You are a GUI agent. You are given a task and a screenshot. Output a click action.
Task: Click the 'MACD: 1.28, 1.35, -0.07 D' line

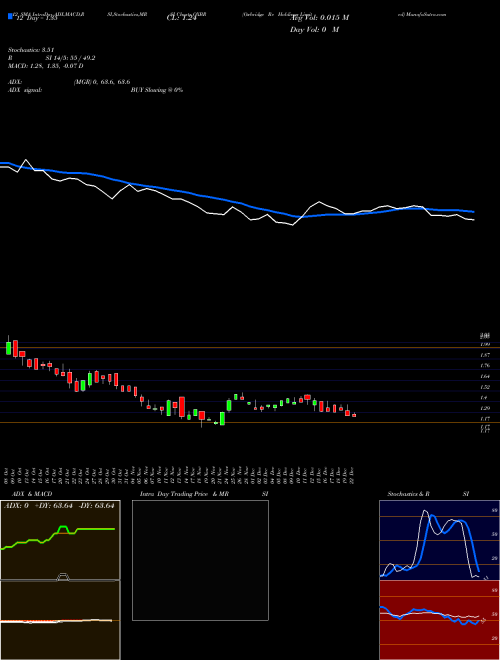[x=45, y=66]
